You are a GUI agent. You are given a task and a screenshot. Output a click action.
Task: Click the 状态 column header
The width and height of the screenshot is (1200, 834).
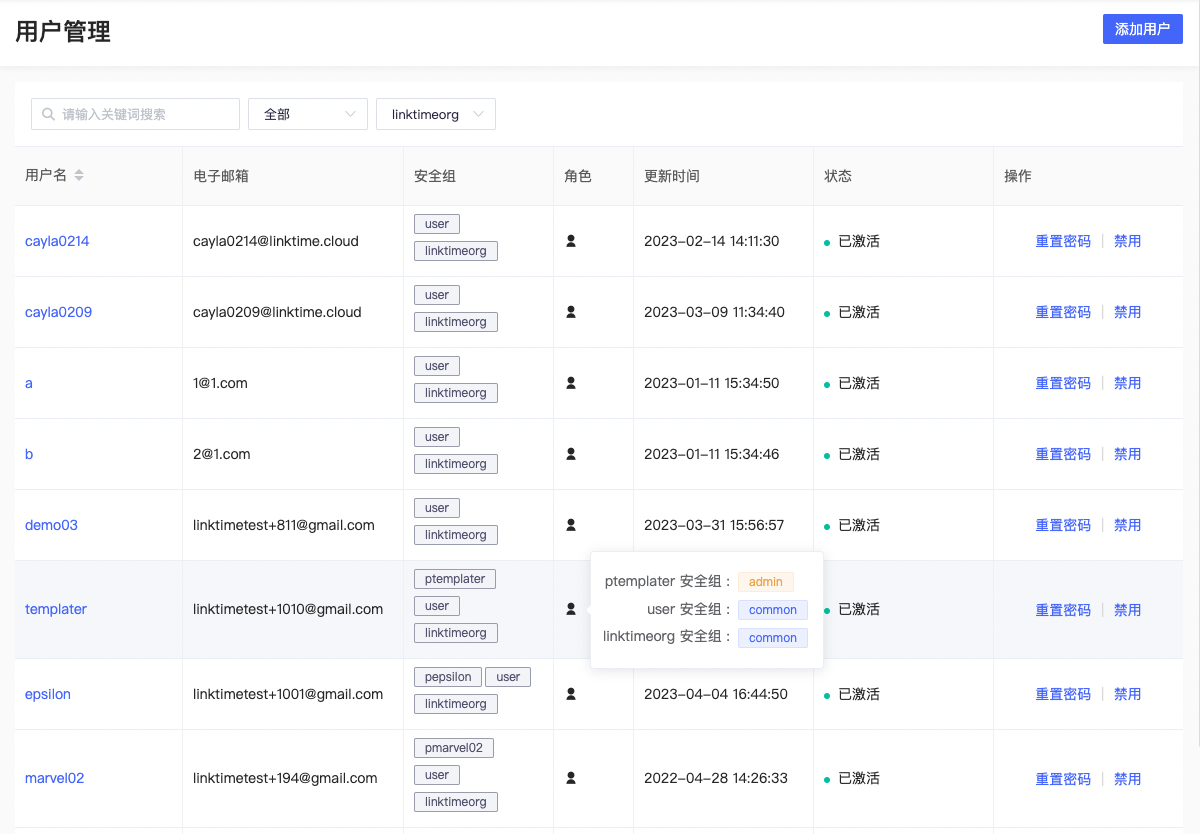(x=838, y=176)
